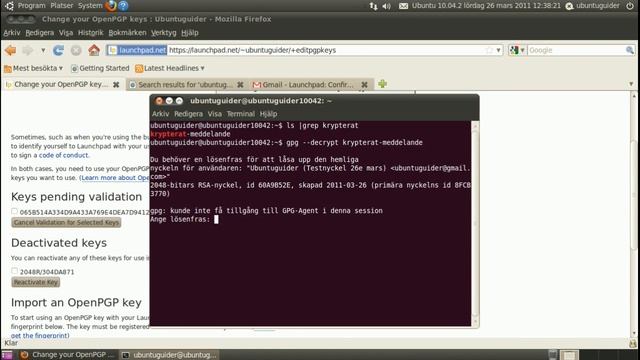The width and height of the screenshot is (640, 360).
Task: Open Redigera menu in the terminal window
Action: point(188,114)
